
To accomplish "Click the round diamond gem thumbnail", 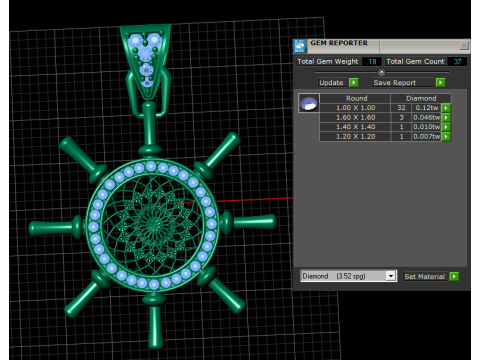I will (x=309, y=103).
